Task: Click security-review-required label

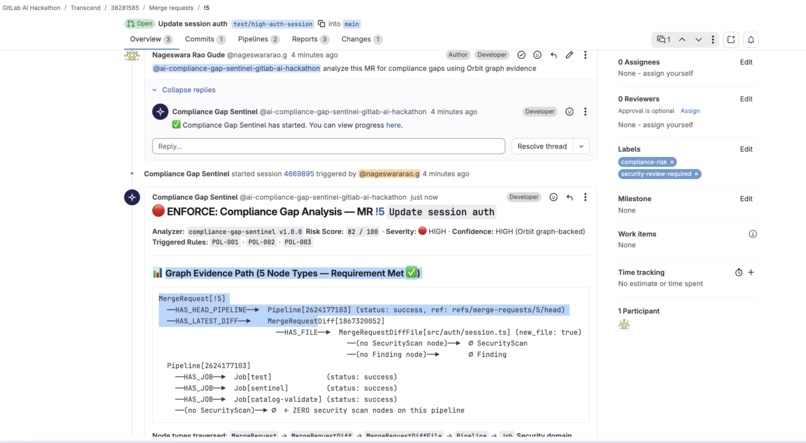Action: click(x=656, y=174)
